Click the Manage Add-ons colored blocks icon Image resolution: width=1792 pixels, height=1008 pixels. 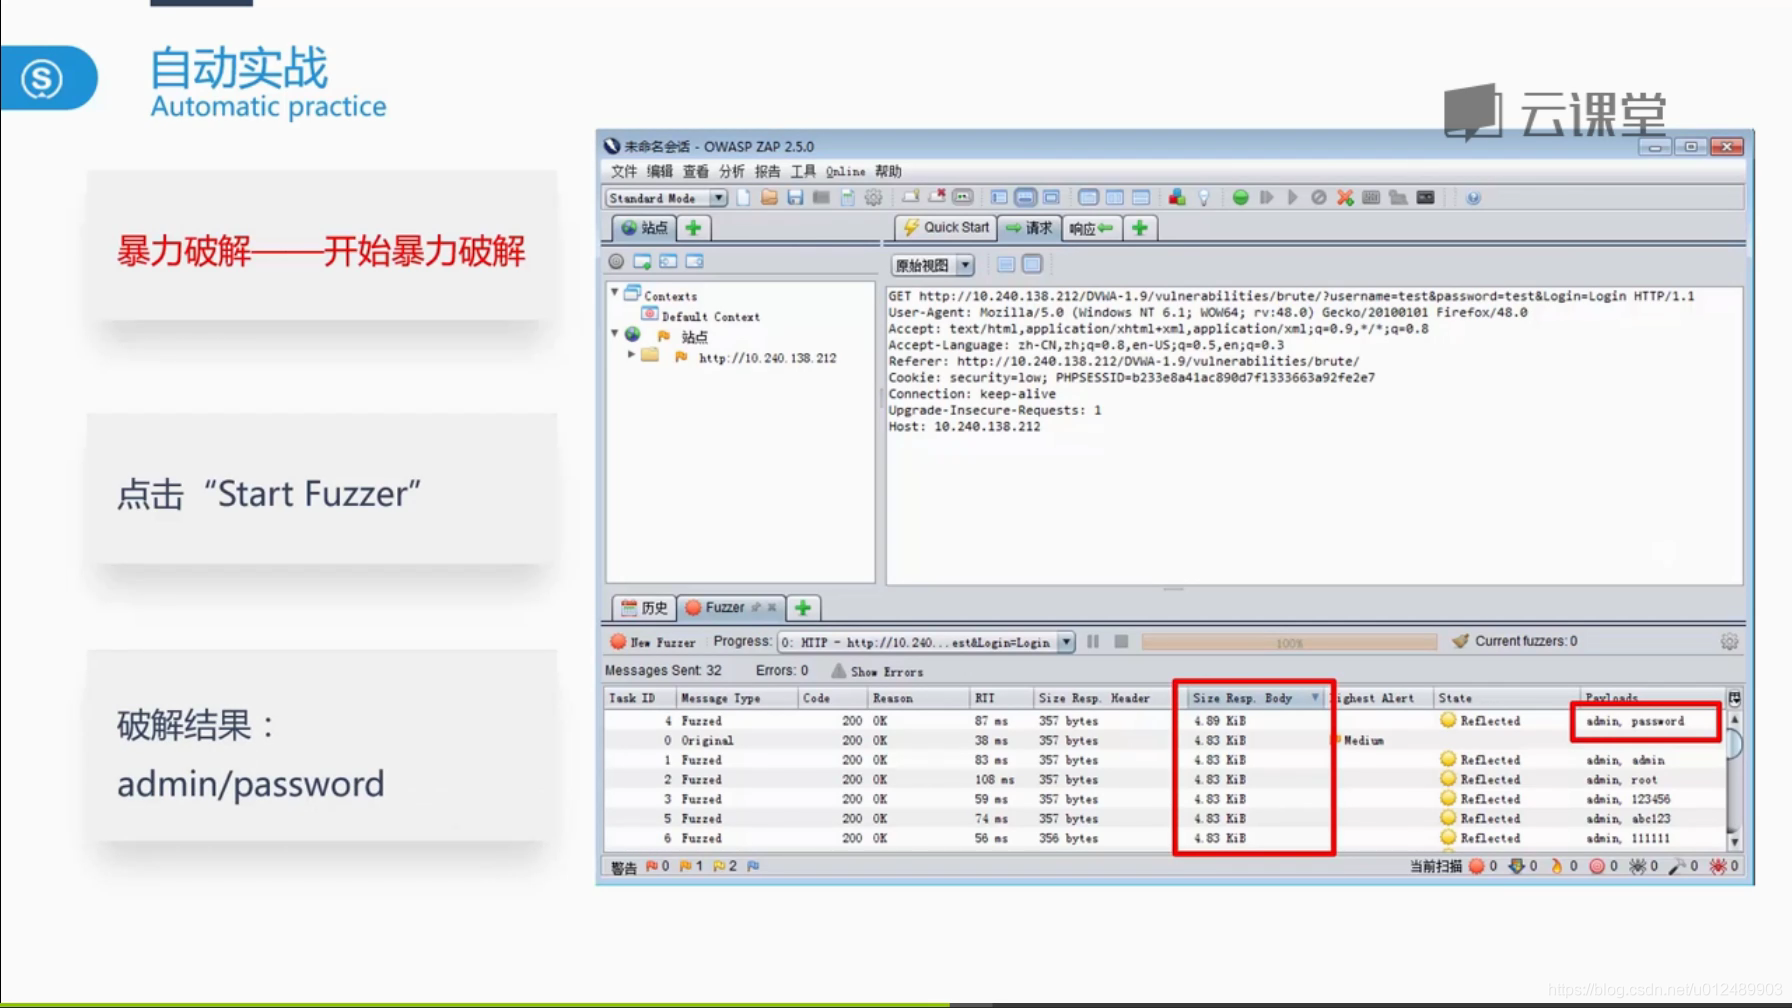[1177, 198]
